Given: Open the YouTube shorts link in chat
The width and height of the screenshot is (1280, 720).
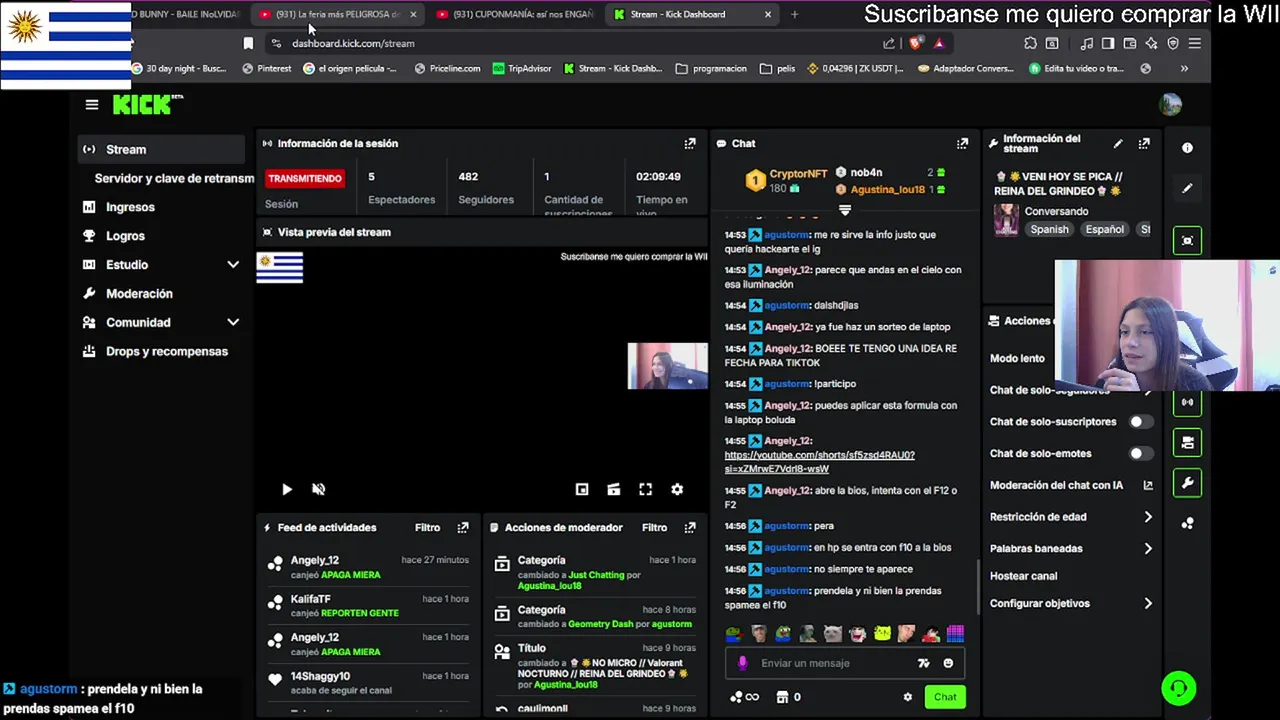Looking at the screenshot, I should click(819, 462).
